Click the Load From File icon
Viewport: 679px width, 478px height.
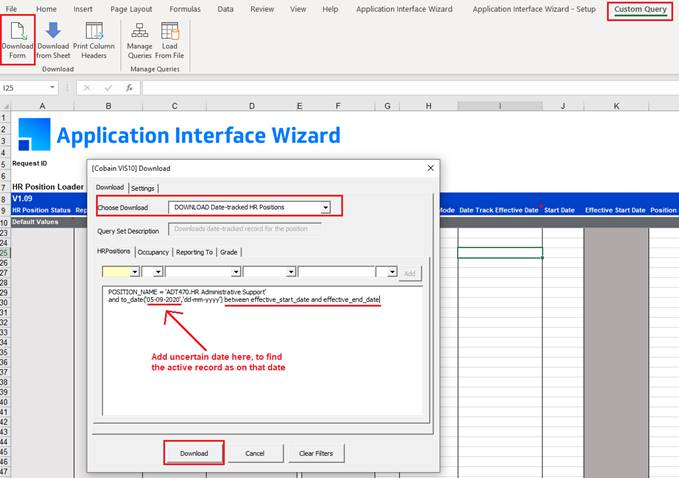point(169,39)
